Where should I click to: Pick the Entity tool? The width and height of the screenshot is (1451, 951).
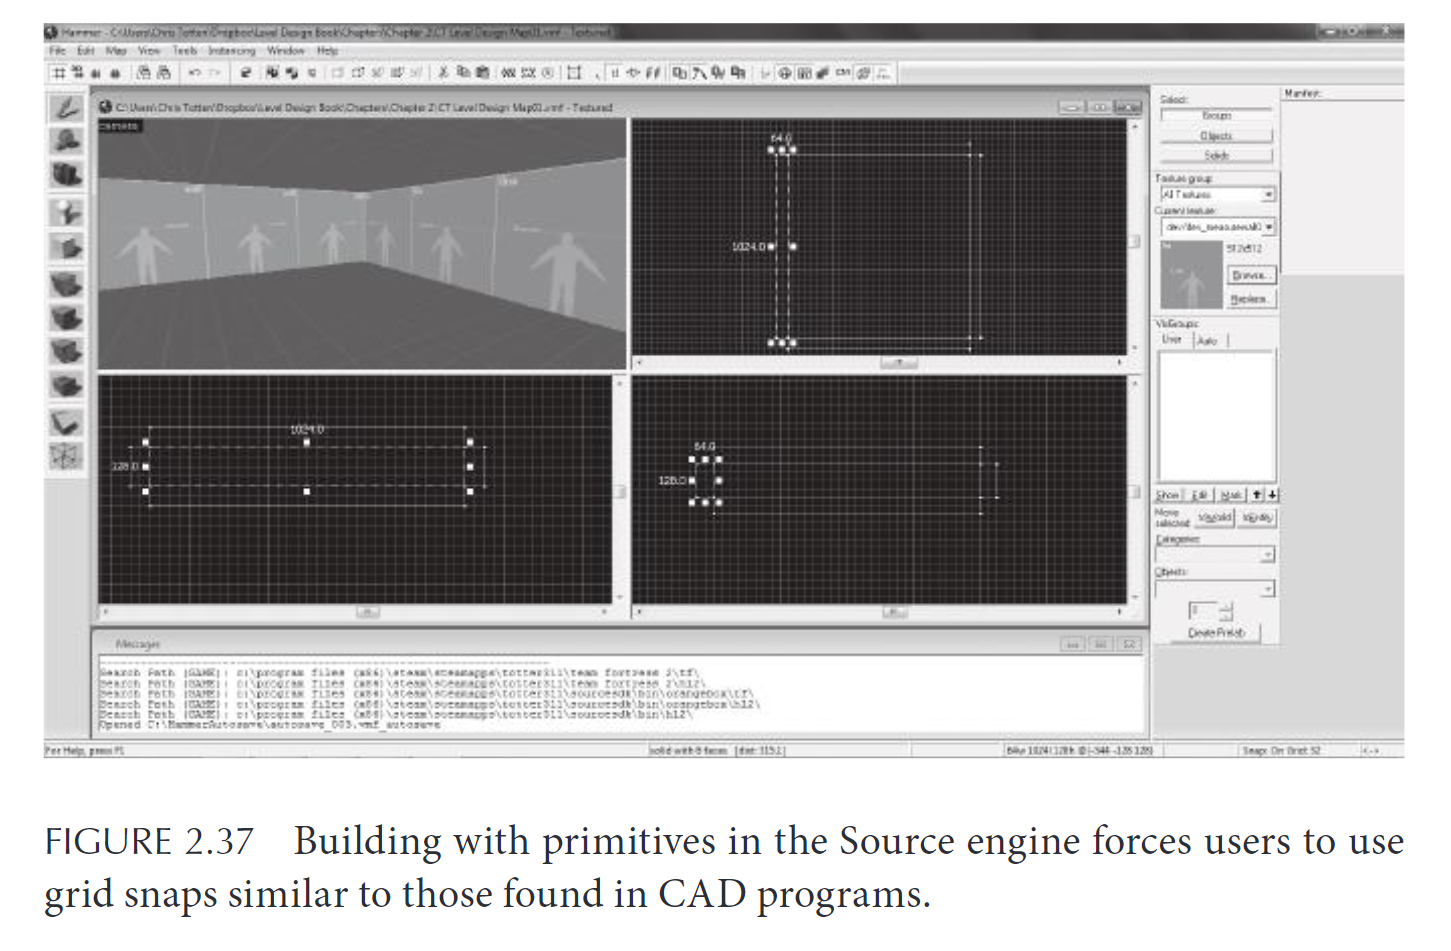66,212
